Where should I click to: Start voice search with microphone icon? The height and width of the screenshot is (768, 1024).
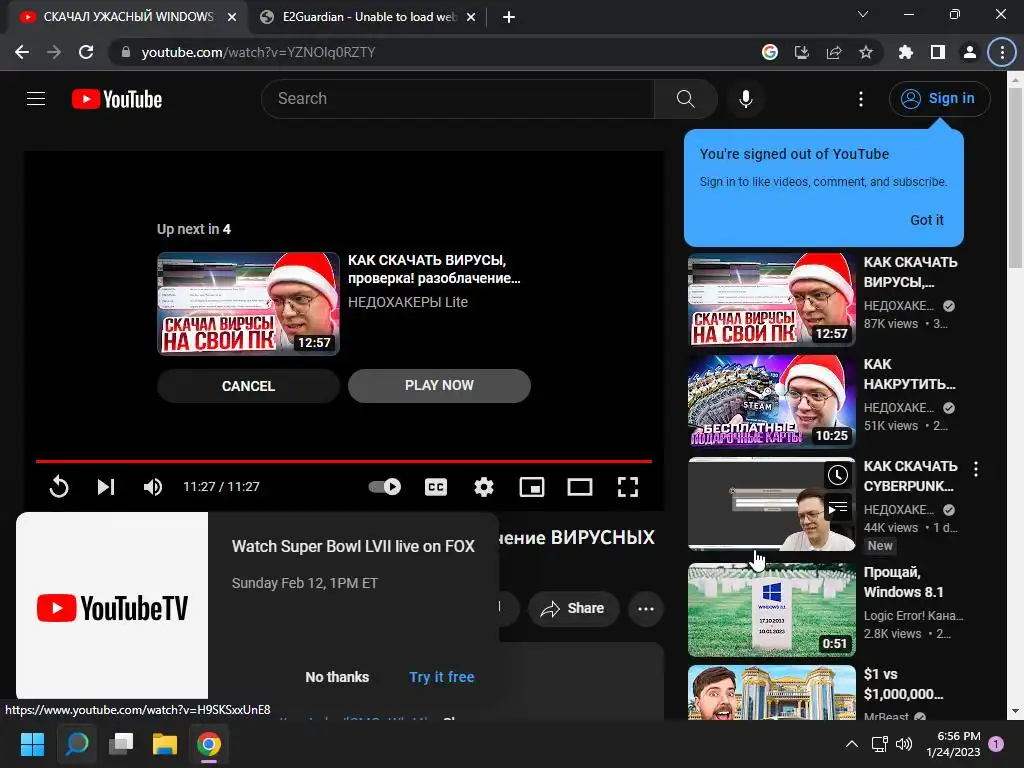click(745, 99)
